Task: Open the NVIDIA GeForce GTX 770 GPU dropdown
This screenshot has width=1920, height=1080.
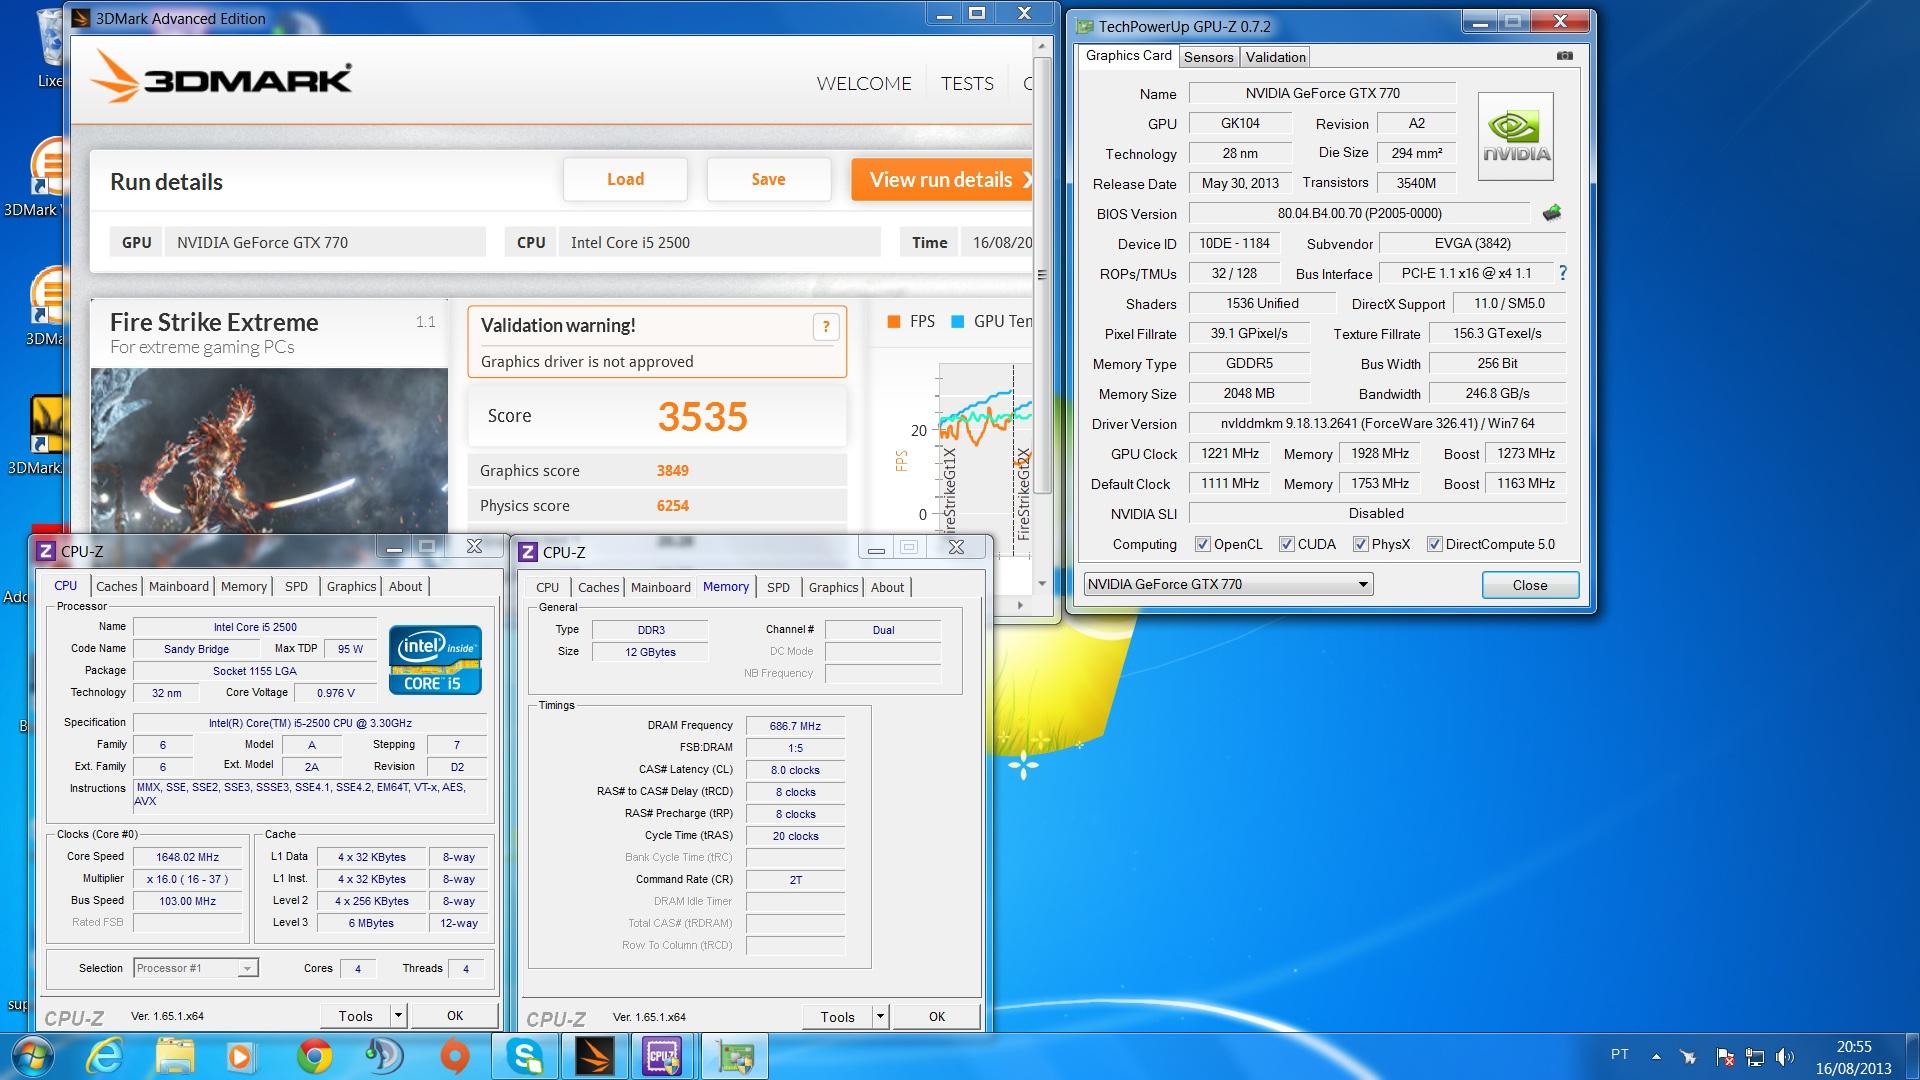Action: pyautogui.click(x=1228, y=584)
